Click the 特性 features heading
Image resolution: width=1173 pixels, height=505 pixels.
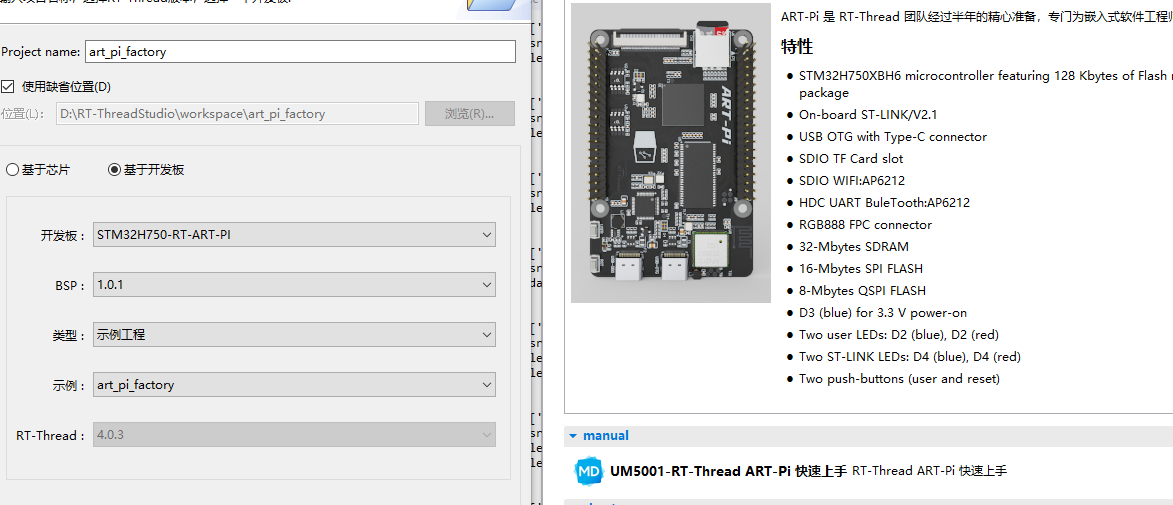coord(797,47)
